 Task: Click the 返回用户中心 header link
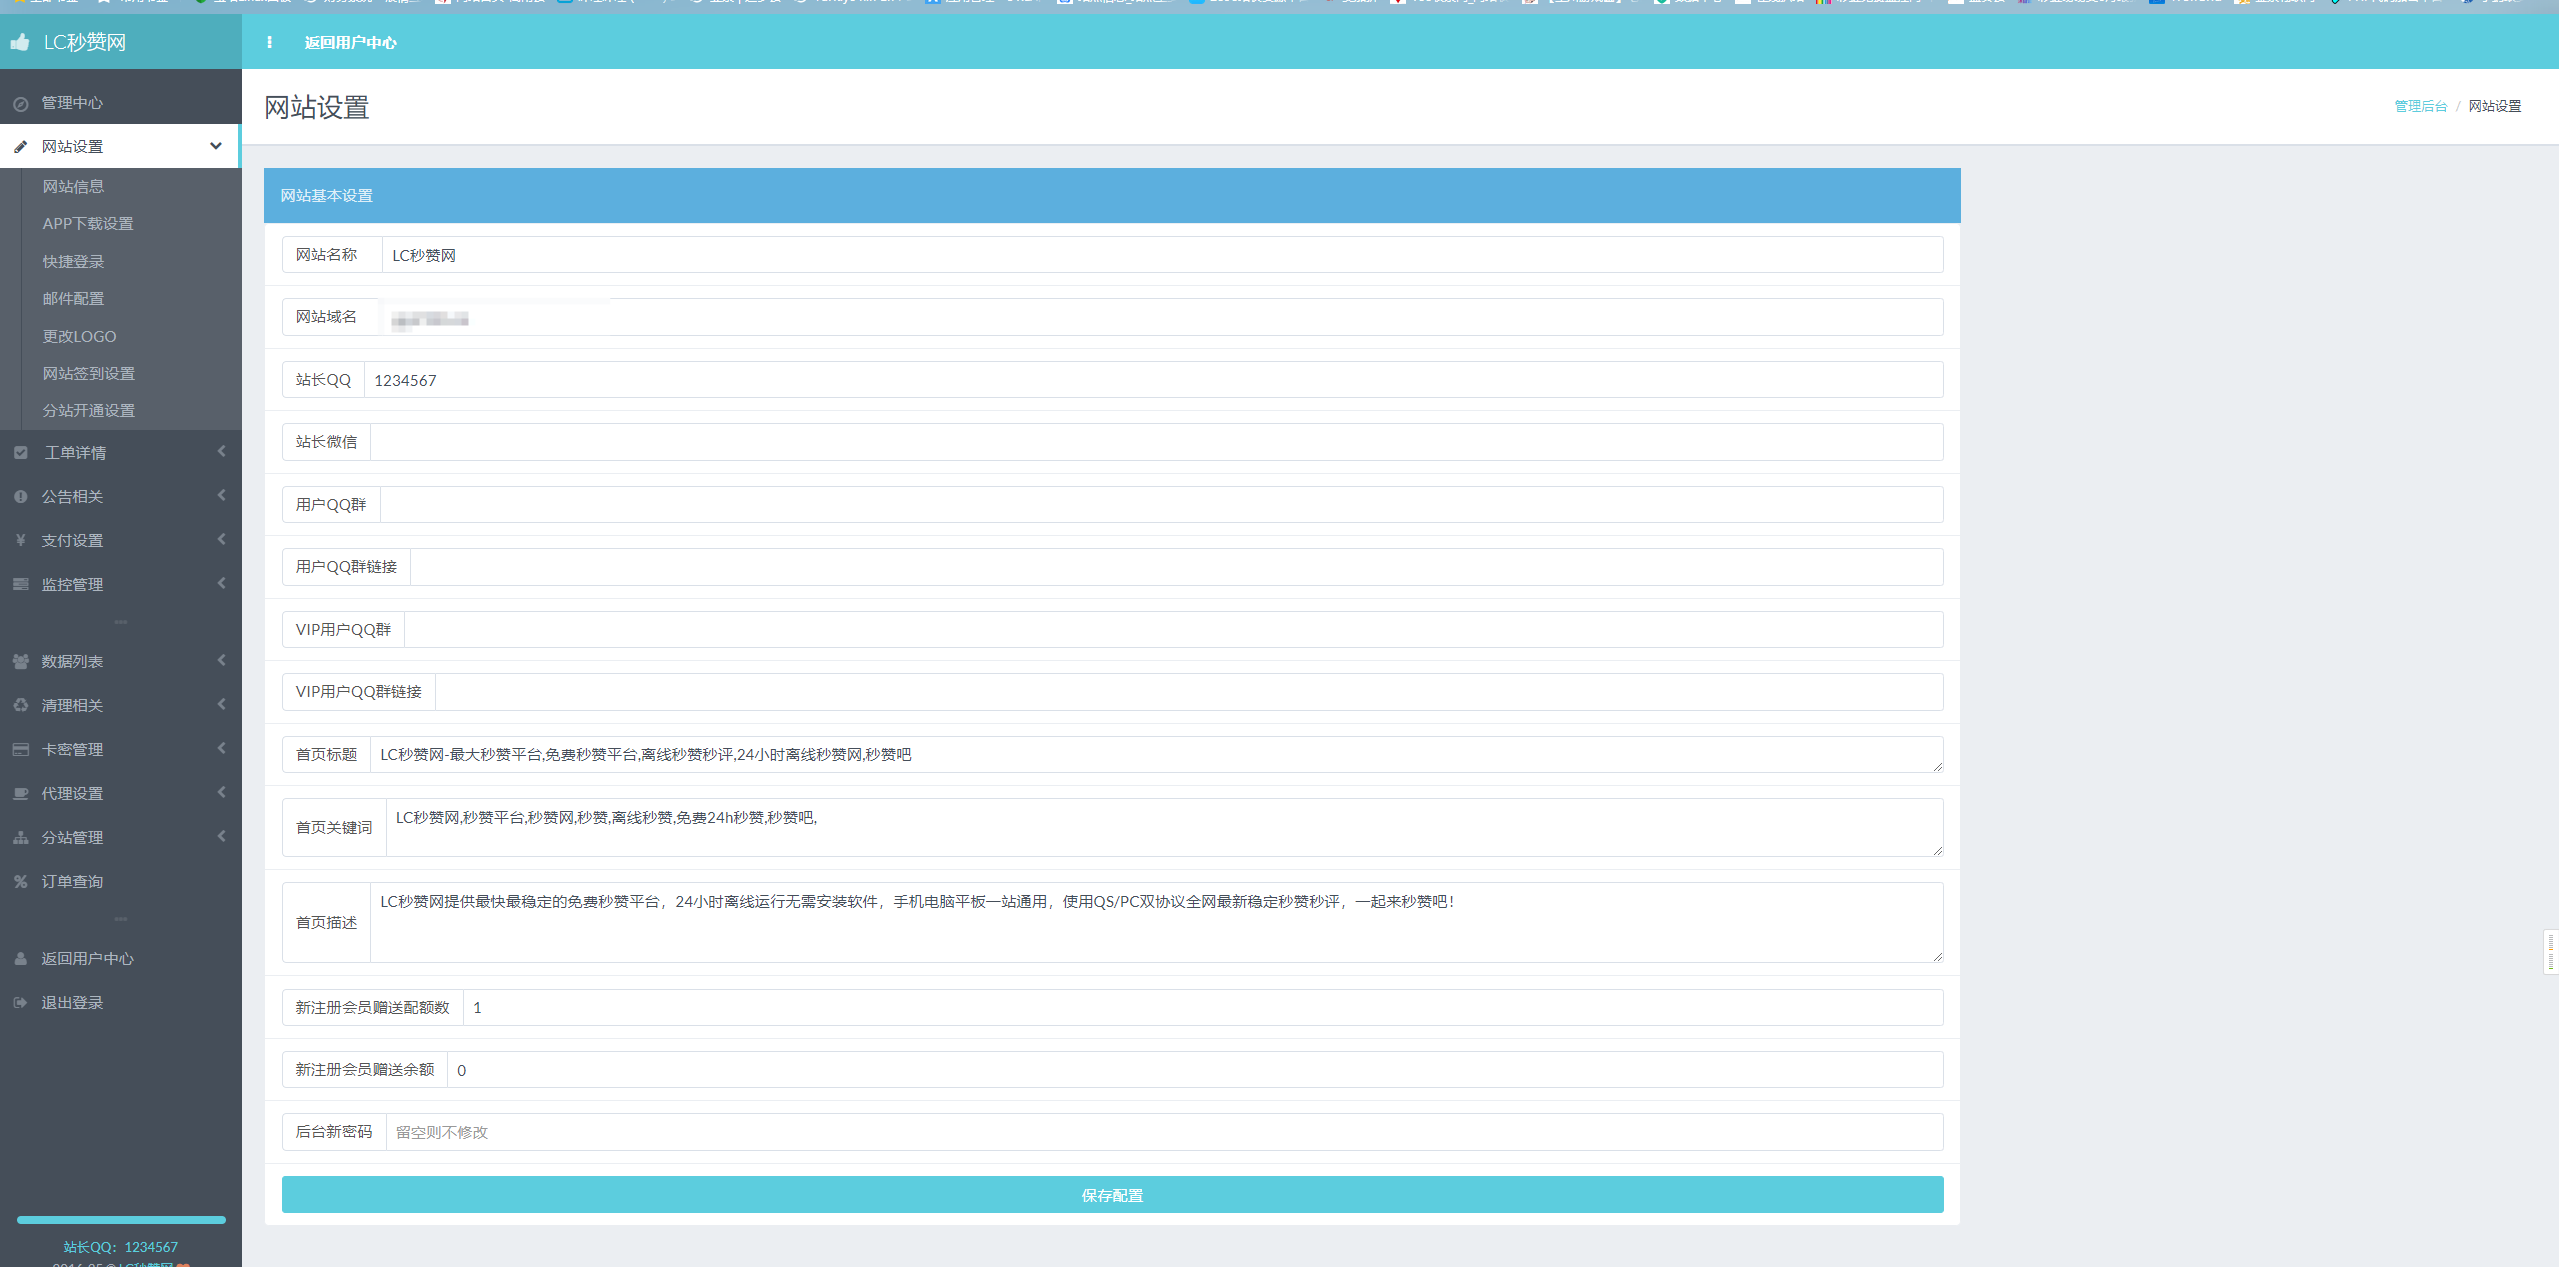350,43
